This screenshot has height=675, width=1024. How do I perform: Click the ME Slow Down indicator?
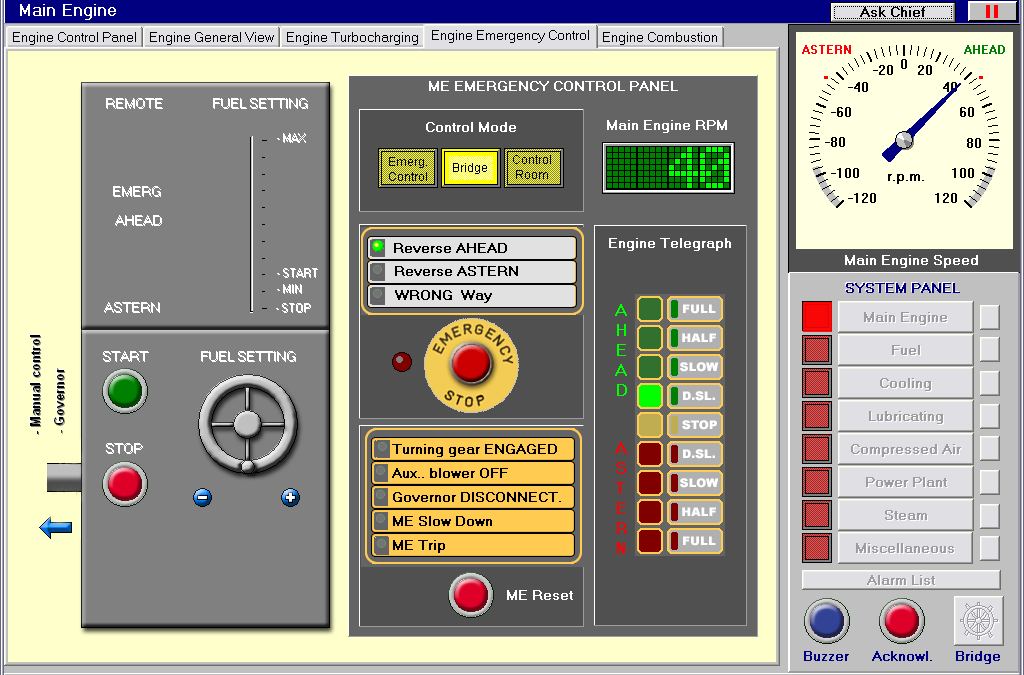472,521
